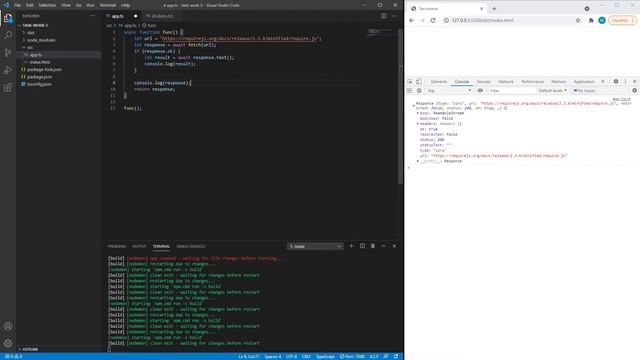Open a new Chrome tab

point(494,9)
